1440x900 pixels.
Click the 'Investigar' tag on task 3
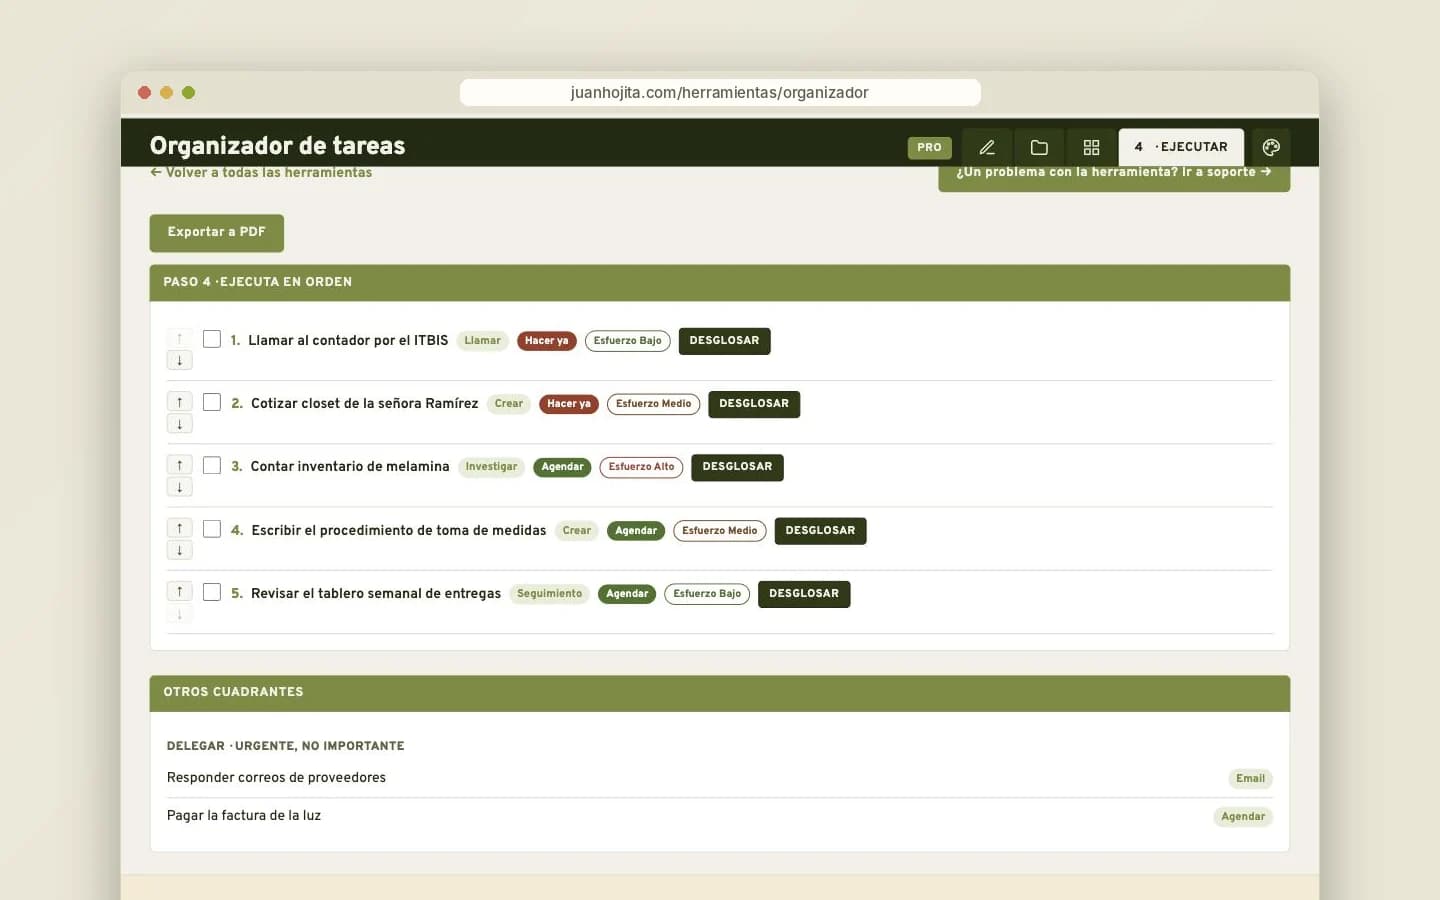491,467
